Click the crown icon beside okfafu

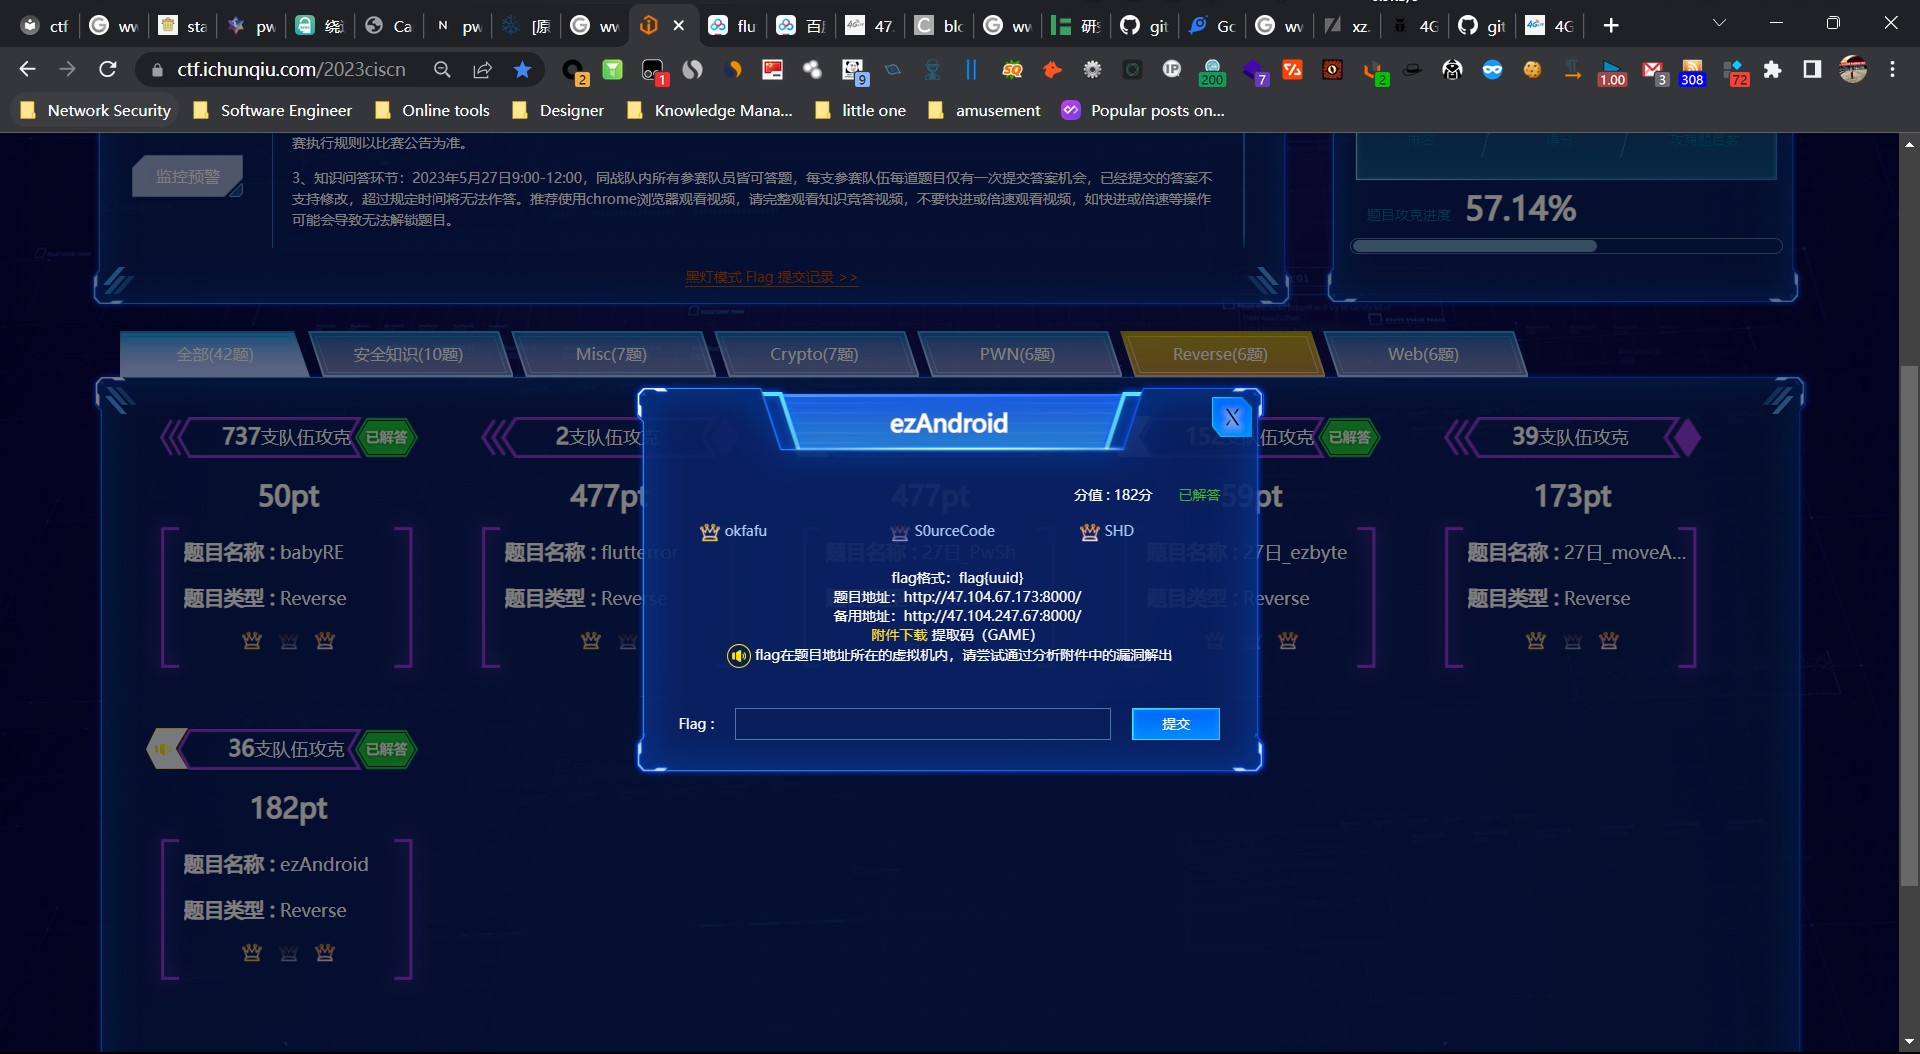(710, 532)
